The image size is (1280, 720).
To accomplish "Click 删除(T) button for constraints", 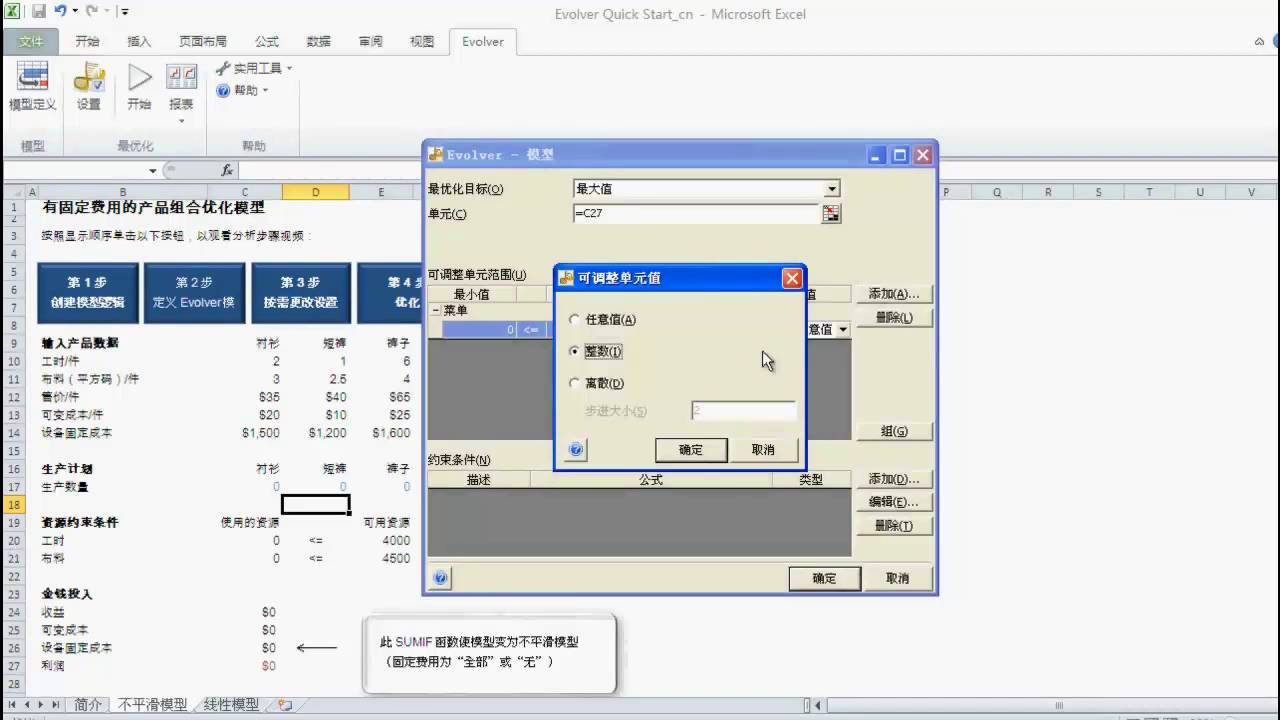I will 894,526.
